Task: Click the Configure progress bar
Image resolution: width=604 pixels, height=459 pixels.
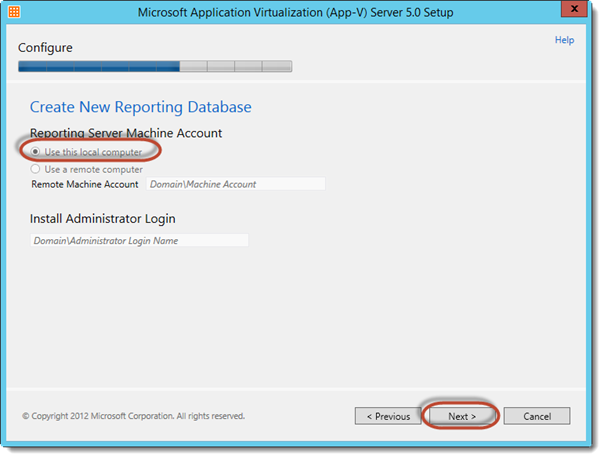Action: [155, 66]
